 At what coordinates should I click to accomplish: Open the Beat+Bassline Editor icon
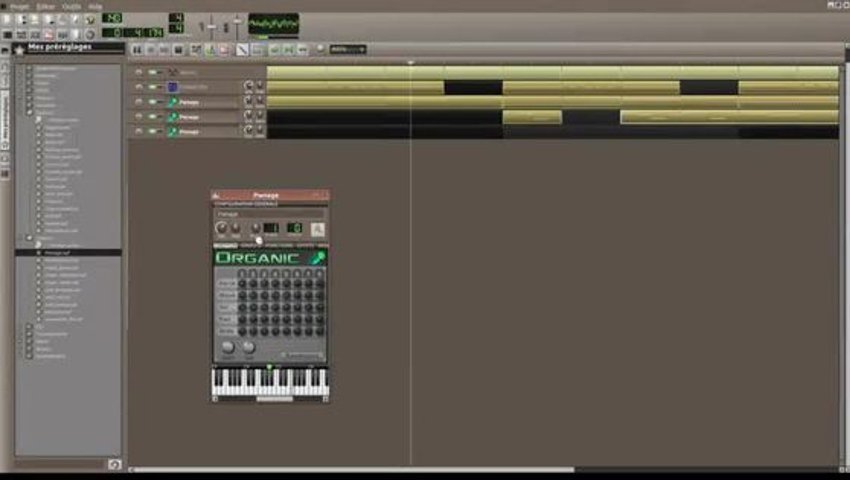[22, 35]
